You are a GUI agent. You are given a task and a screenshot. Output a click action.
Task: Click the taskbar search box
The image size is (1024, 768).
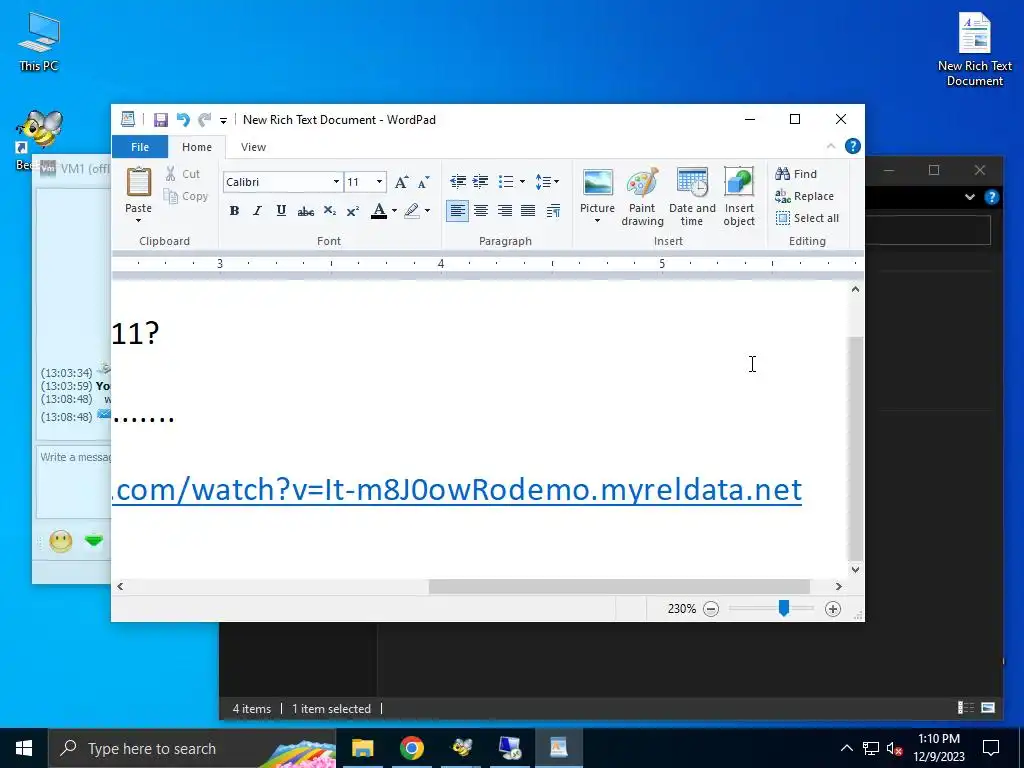coord(191,748)
